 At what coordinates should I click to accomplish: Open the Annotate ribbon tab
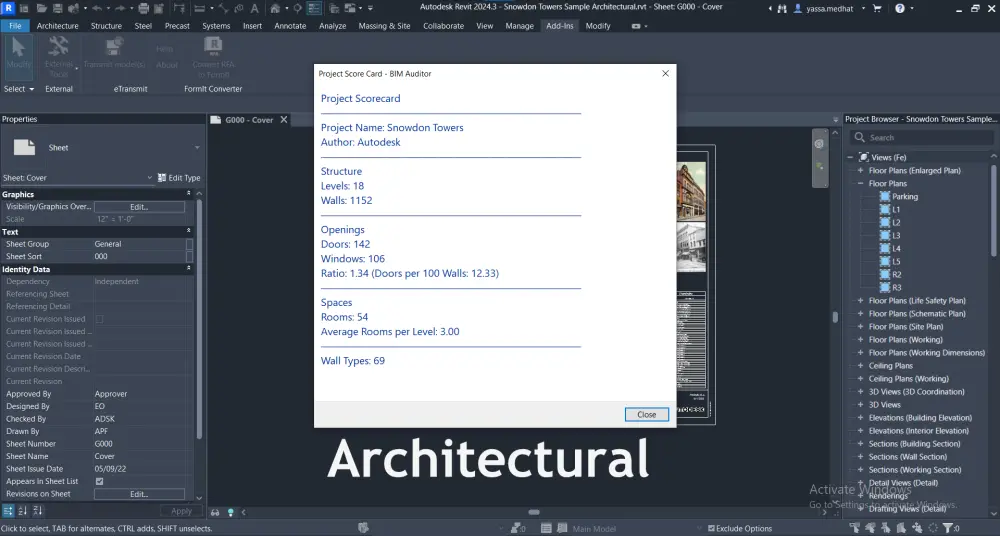coord(290,26)
